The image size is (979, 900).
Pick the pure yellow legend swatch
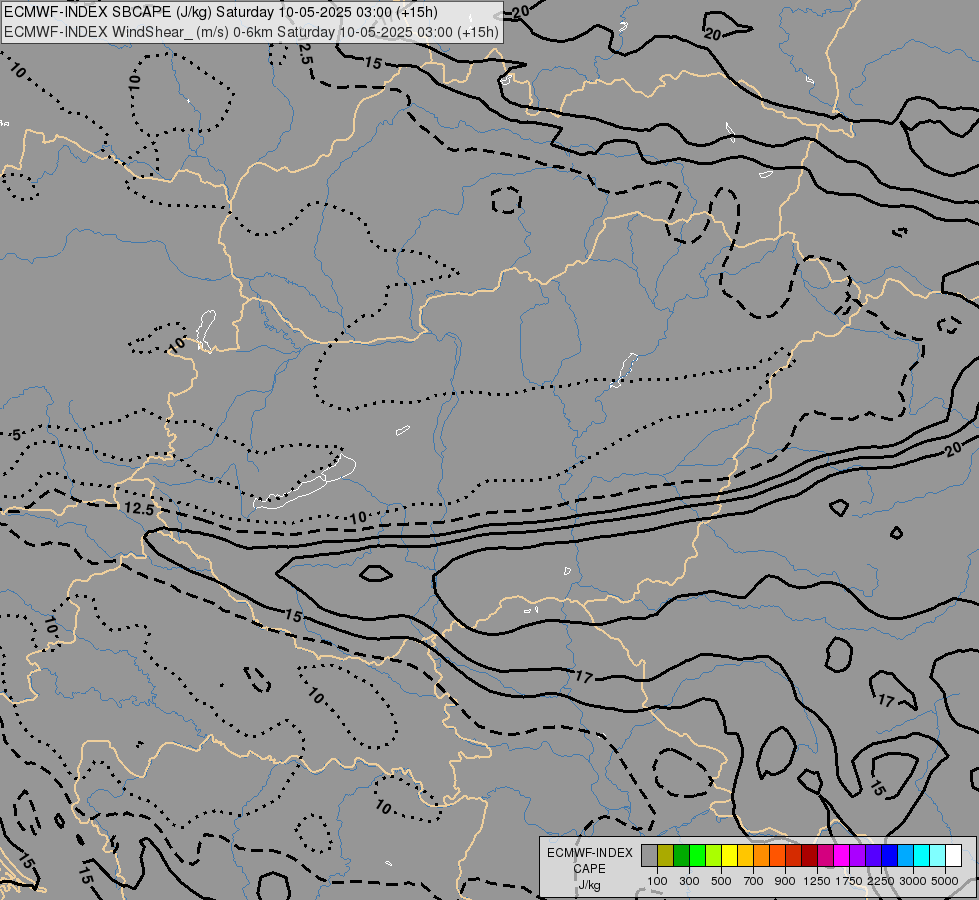pos(729,856)
